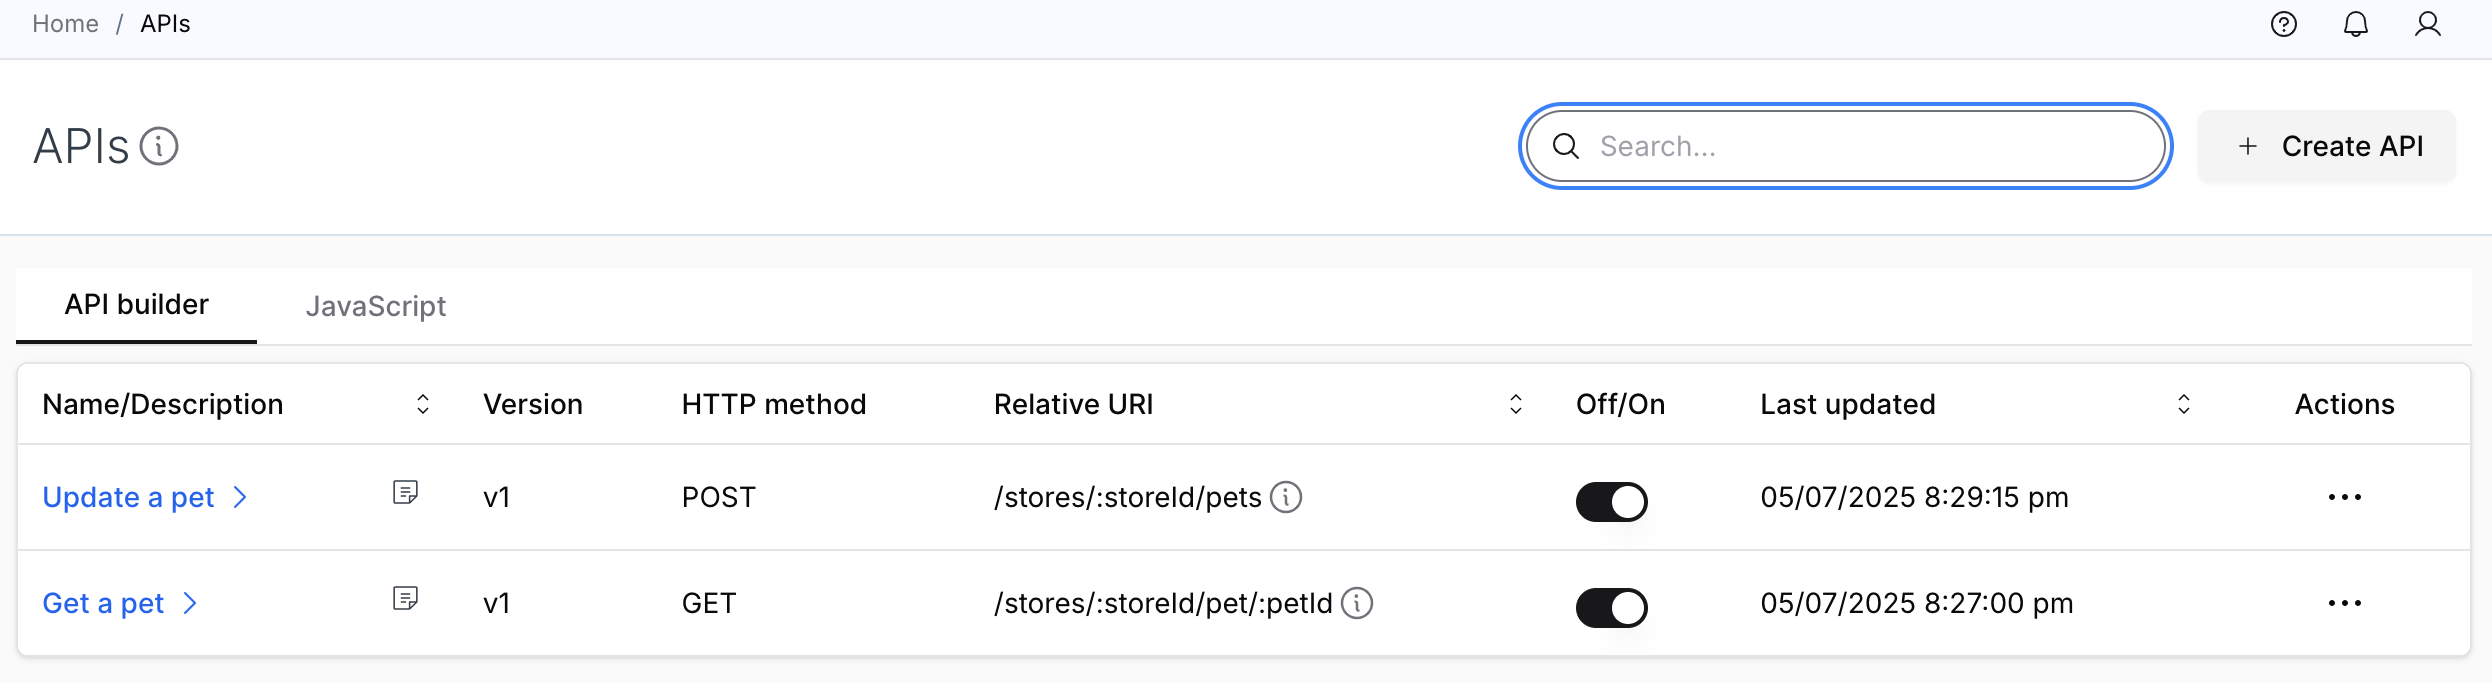Open the notifications bell icon

[x=2356, y=24]
